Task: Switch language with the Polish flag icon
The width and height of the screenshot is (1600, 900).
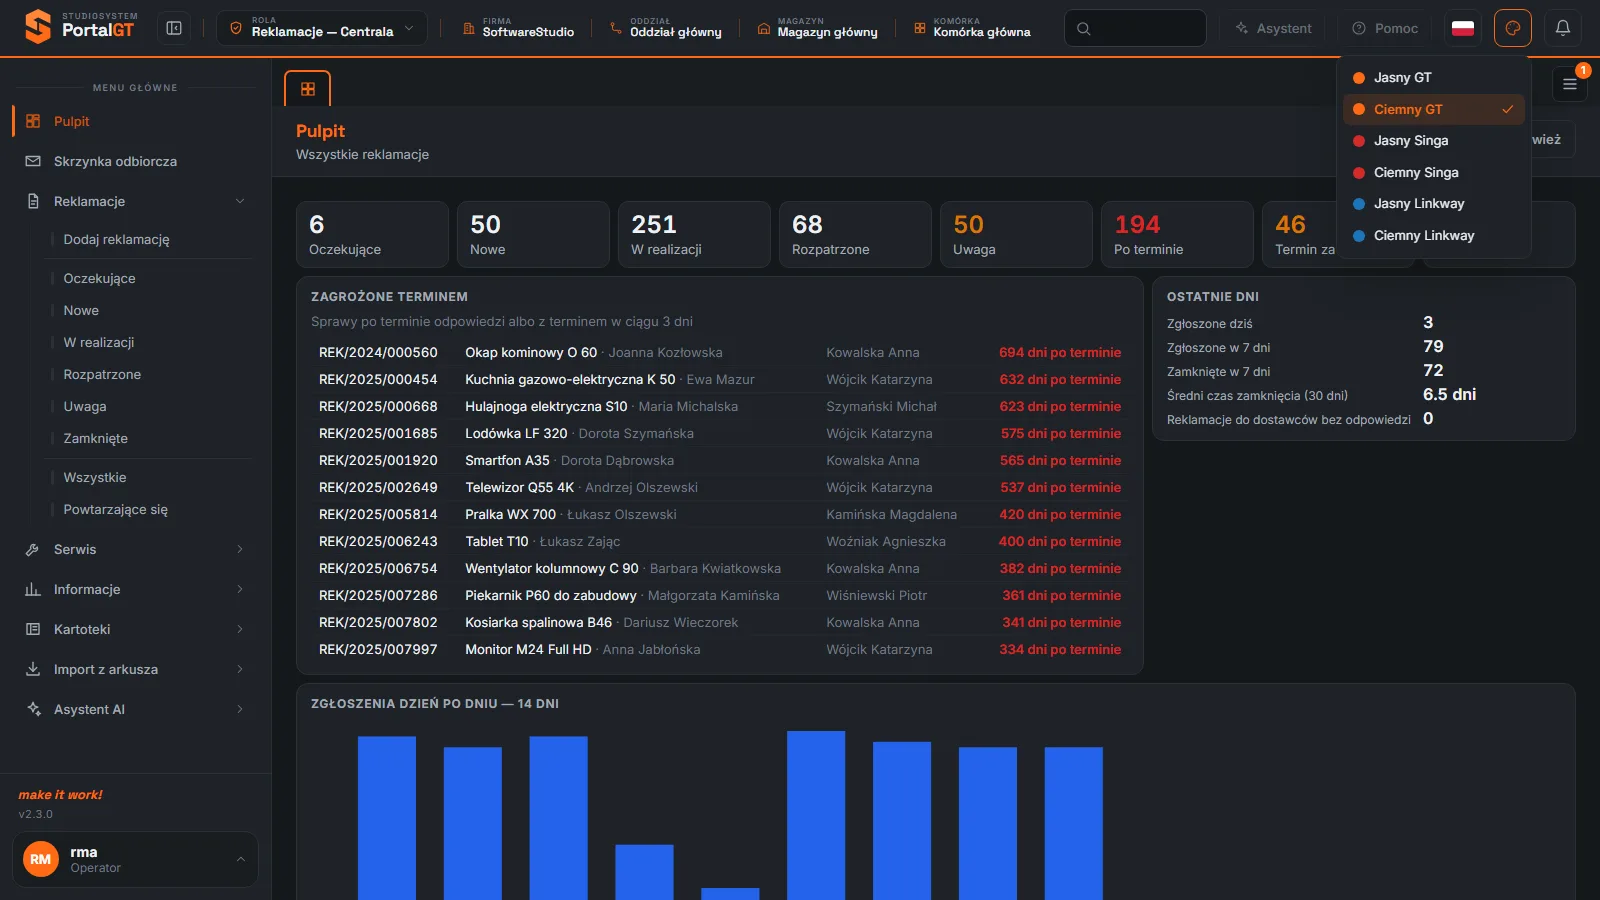Action: [1463, 28]
